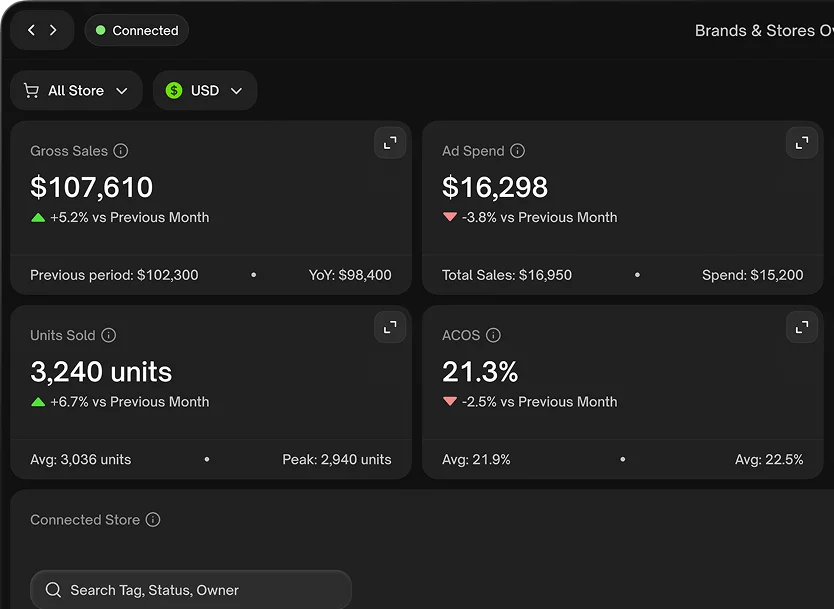
Task: Click the USD dropdown chevron
Action: coord(236,91)
